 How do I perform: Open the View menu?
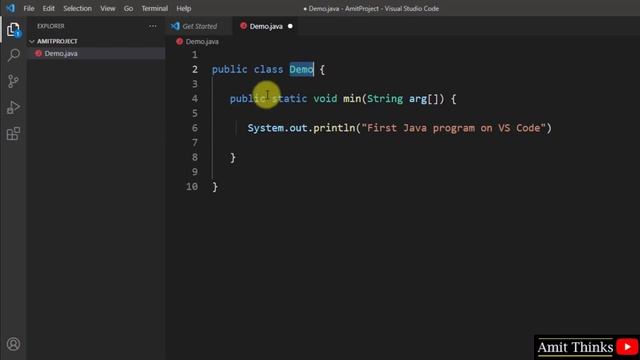[108, 8]
